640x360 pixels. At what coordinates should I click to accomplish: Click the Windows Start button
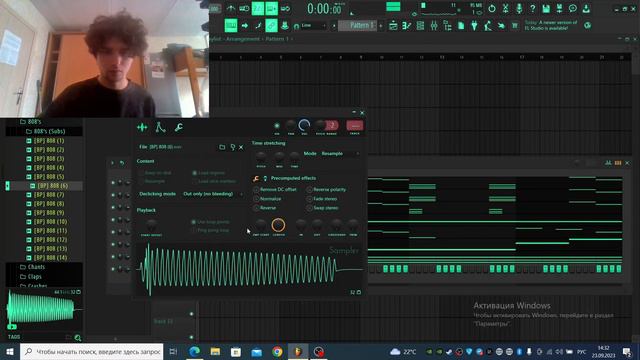(x=10, y=351)
